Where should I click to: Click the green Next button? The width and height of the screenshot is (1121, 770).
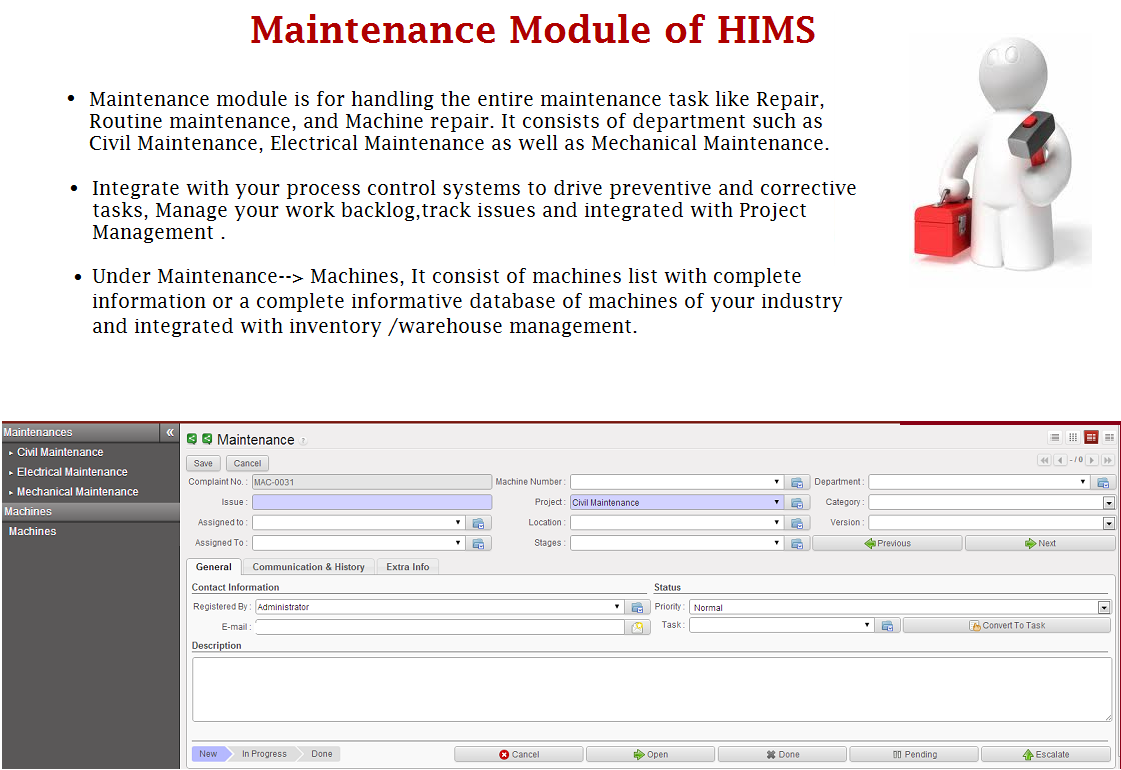click(1040, 543)
